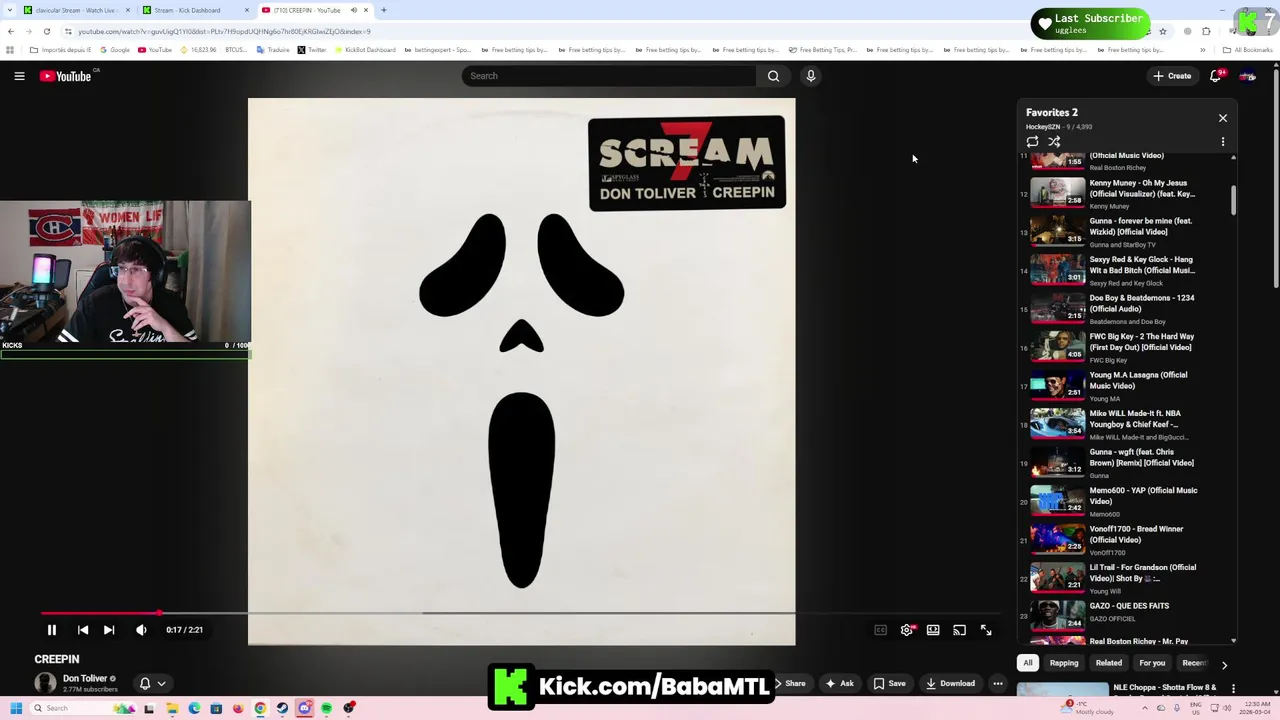Select the Related filter chip
Image resolution: width=1280 pixels, height=720 pixels.
click(x=1109, y=663)
